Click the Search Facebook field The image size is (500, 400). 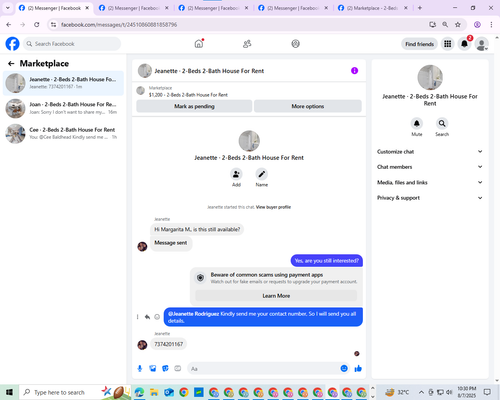click(72, 44)
